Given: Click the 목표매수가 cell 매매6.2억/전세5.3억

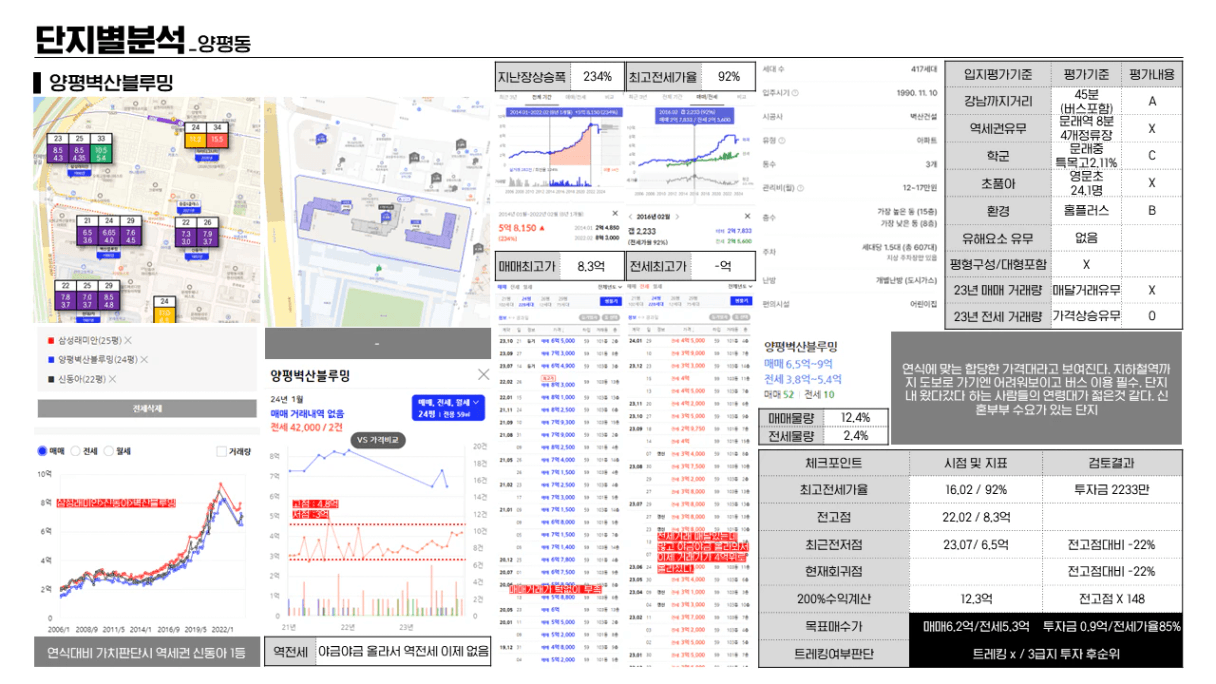Looking at the screenshot, I should [x=976, y=626].
